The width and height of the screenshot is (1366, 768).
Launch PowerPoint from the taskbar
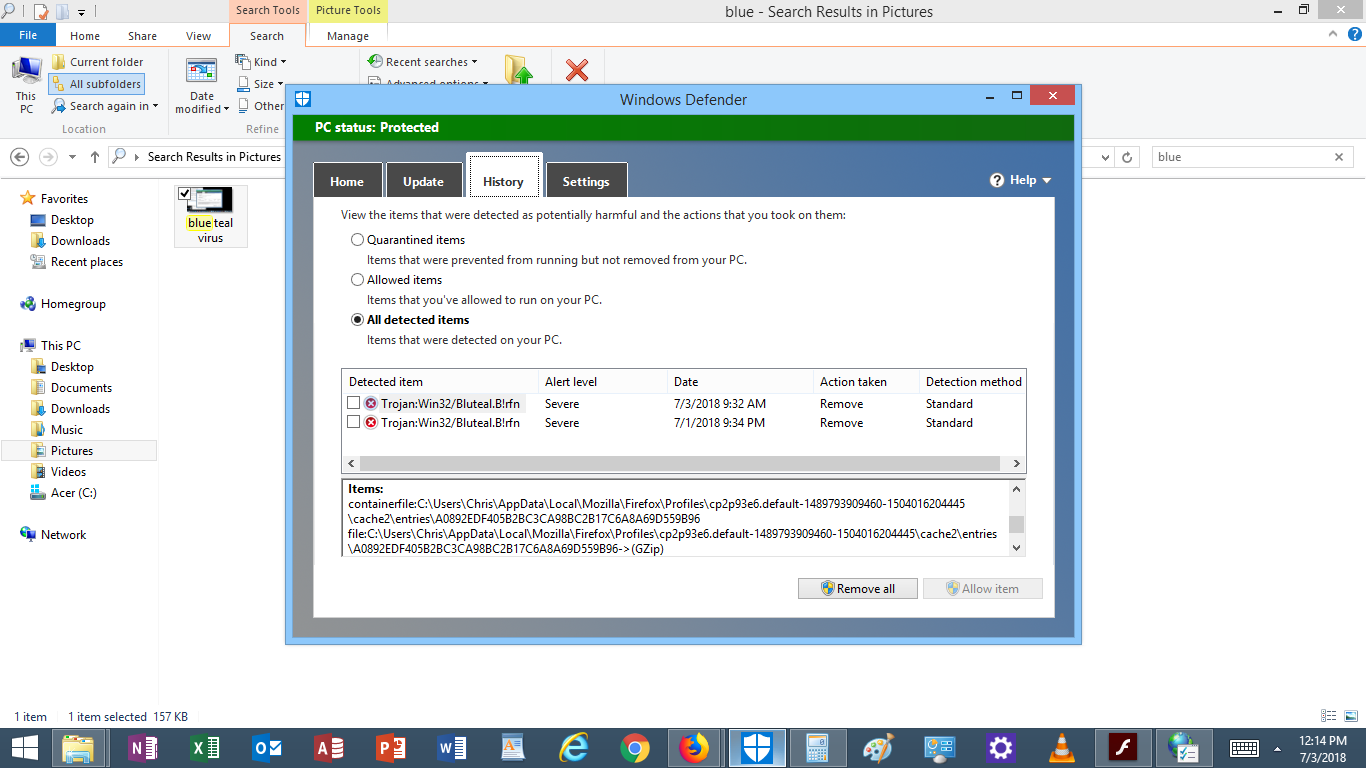[390, 748]
